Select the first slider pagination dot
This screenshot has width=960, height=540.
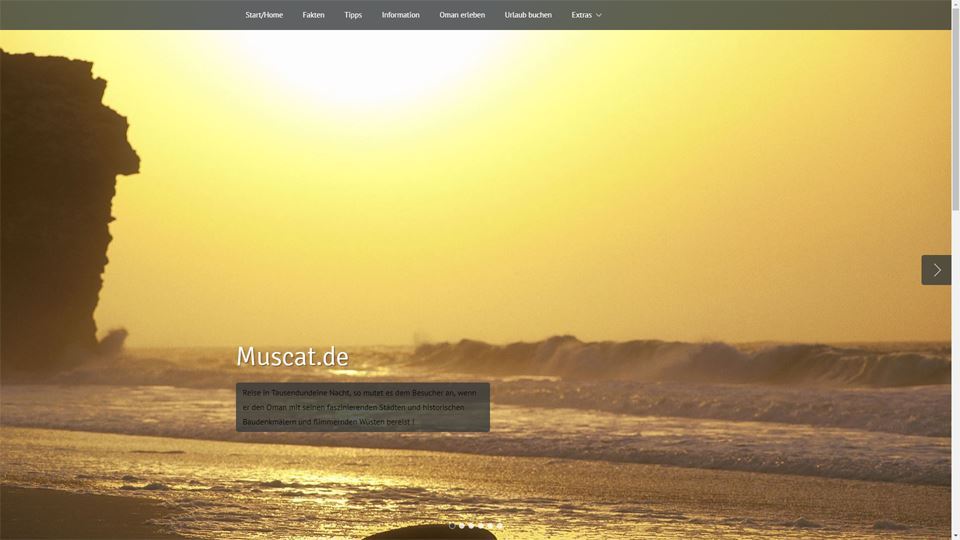pos(452,525)
